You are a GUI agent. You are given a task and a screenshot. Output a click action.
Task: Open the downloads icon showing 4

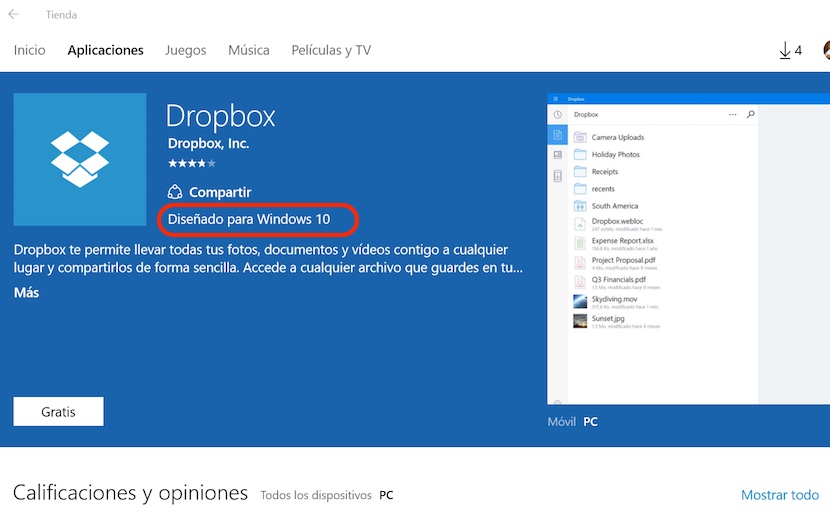[790, 50]
